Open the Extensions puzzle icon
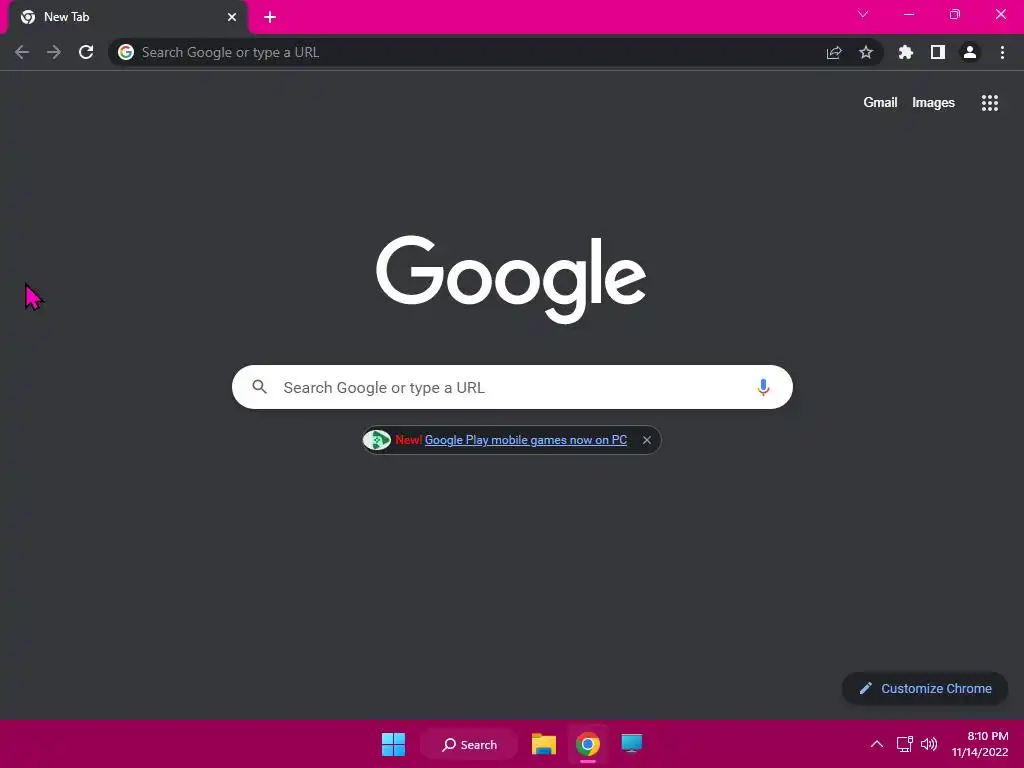 [906, 52]
